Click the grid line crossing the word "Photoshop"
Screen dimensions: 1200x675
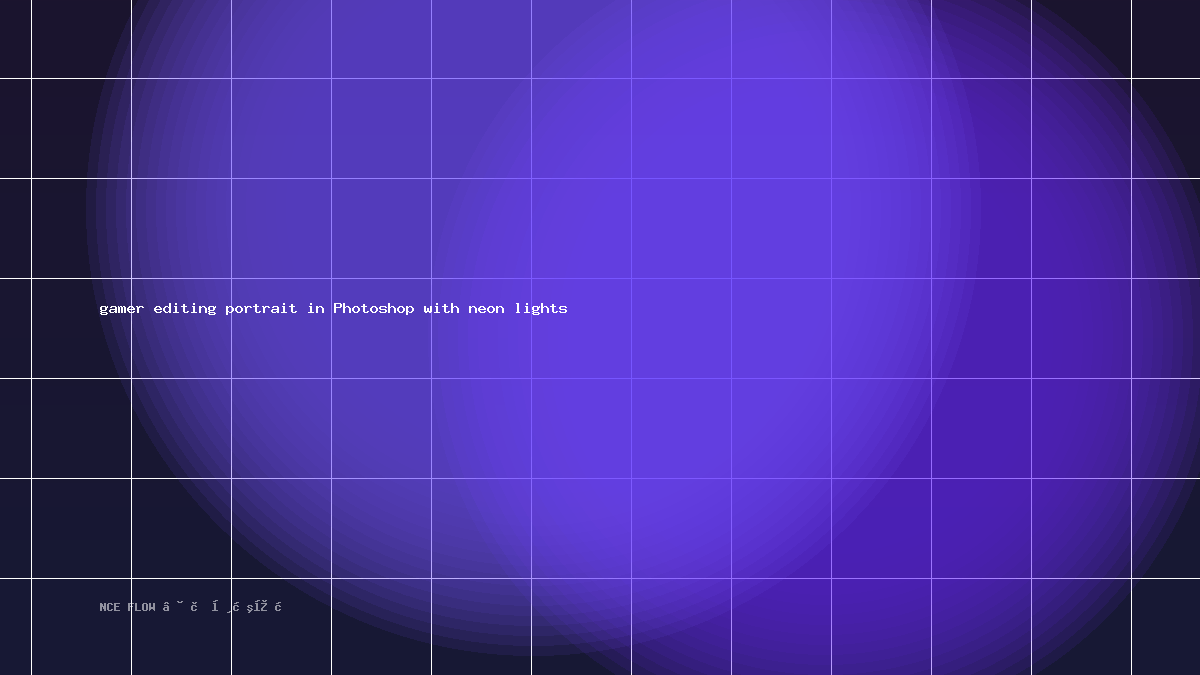point(331,308)
